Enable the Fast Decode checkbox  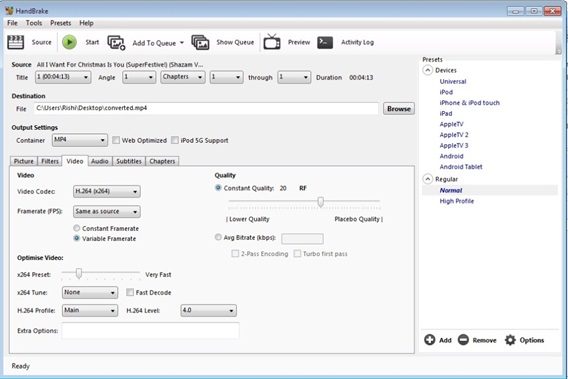[130, 292]
